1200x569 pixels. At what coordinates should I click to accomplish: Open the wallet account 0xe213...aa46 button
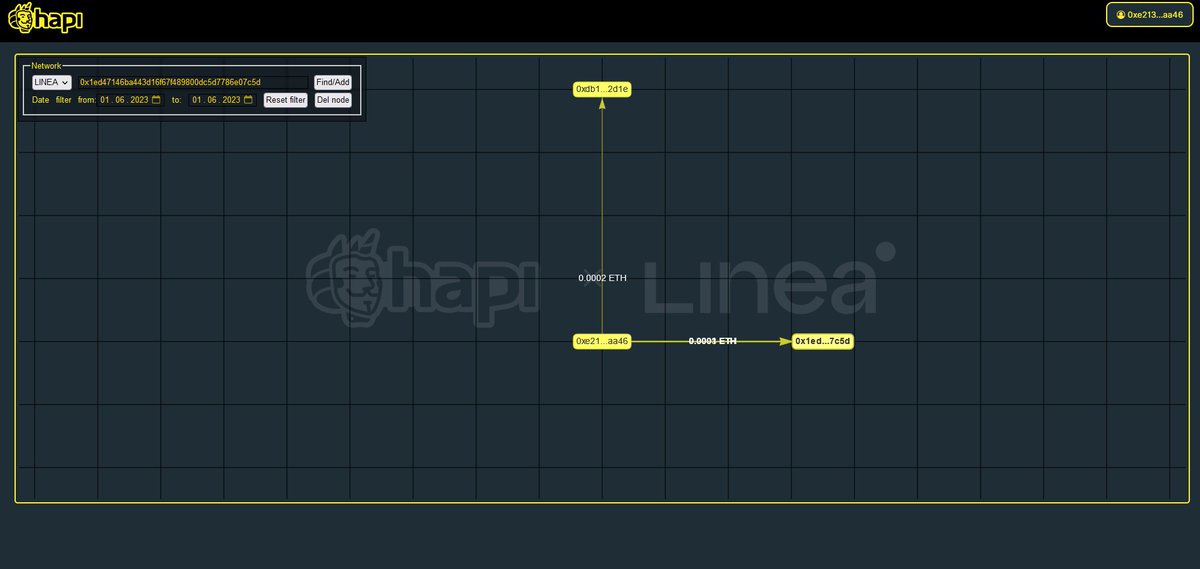coord(1149,14)
